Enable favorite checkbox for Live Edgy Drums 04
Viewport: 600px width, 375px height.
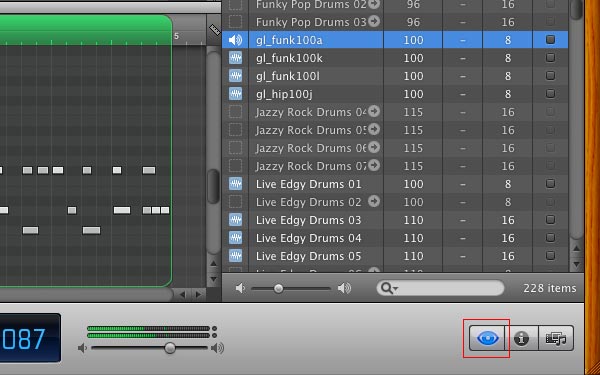(550, 237)
